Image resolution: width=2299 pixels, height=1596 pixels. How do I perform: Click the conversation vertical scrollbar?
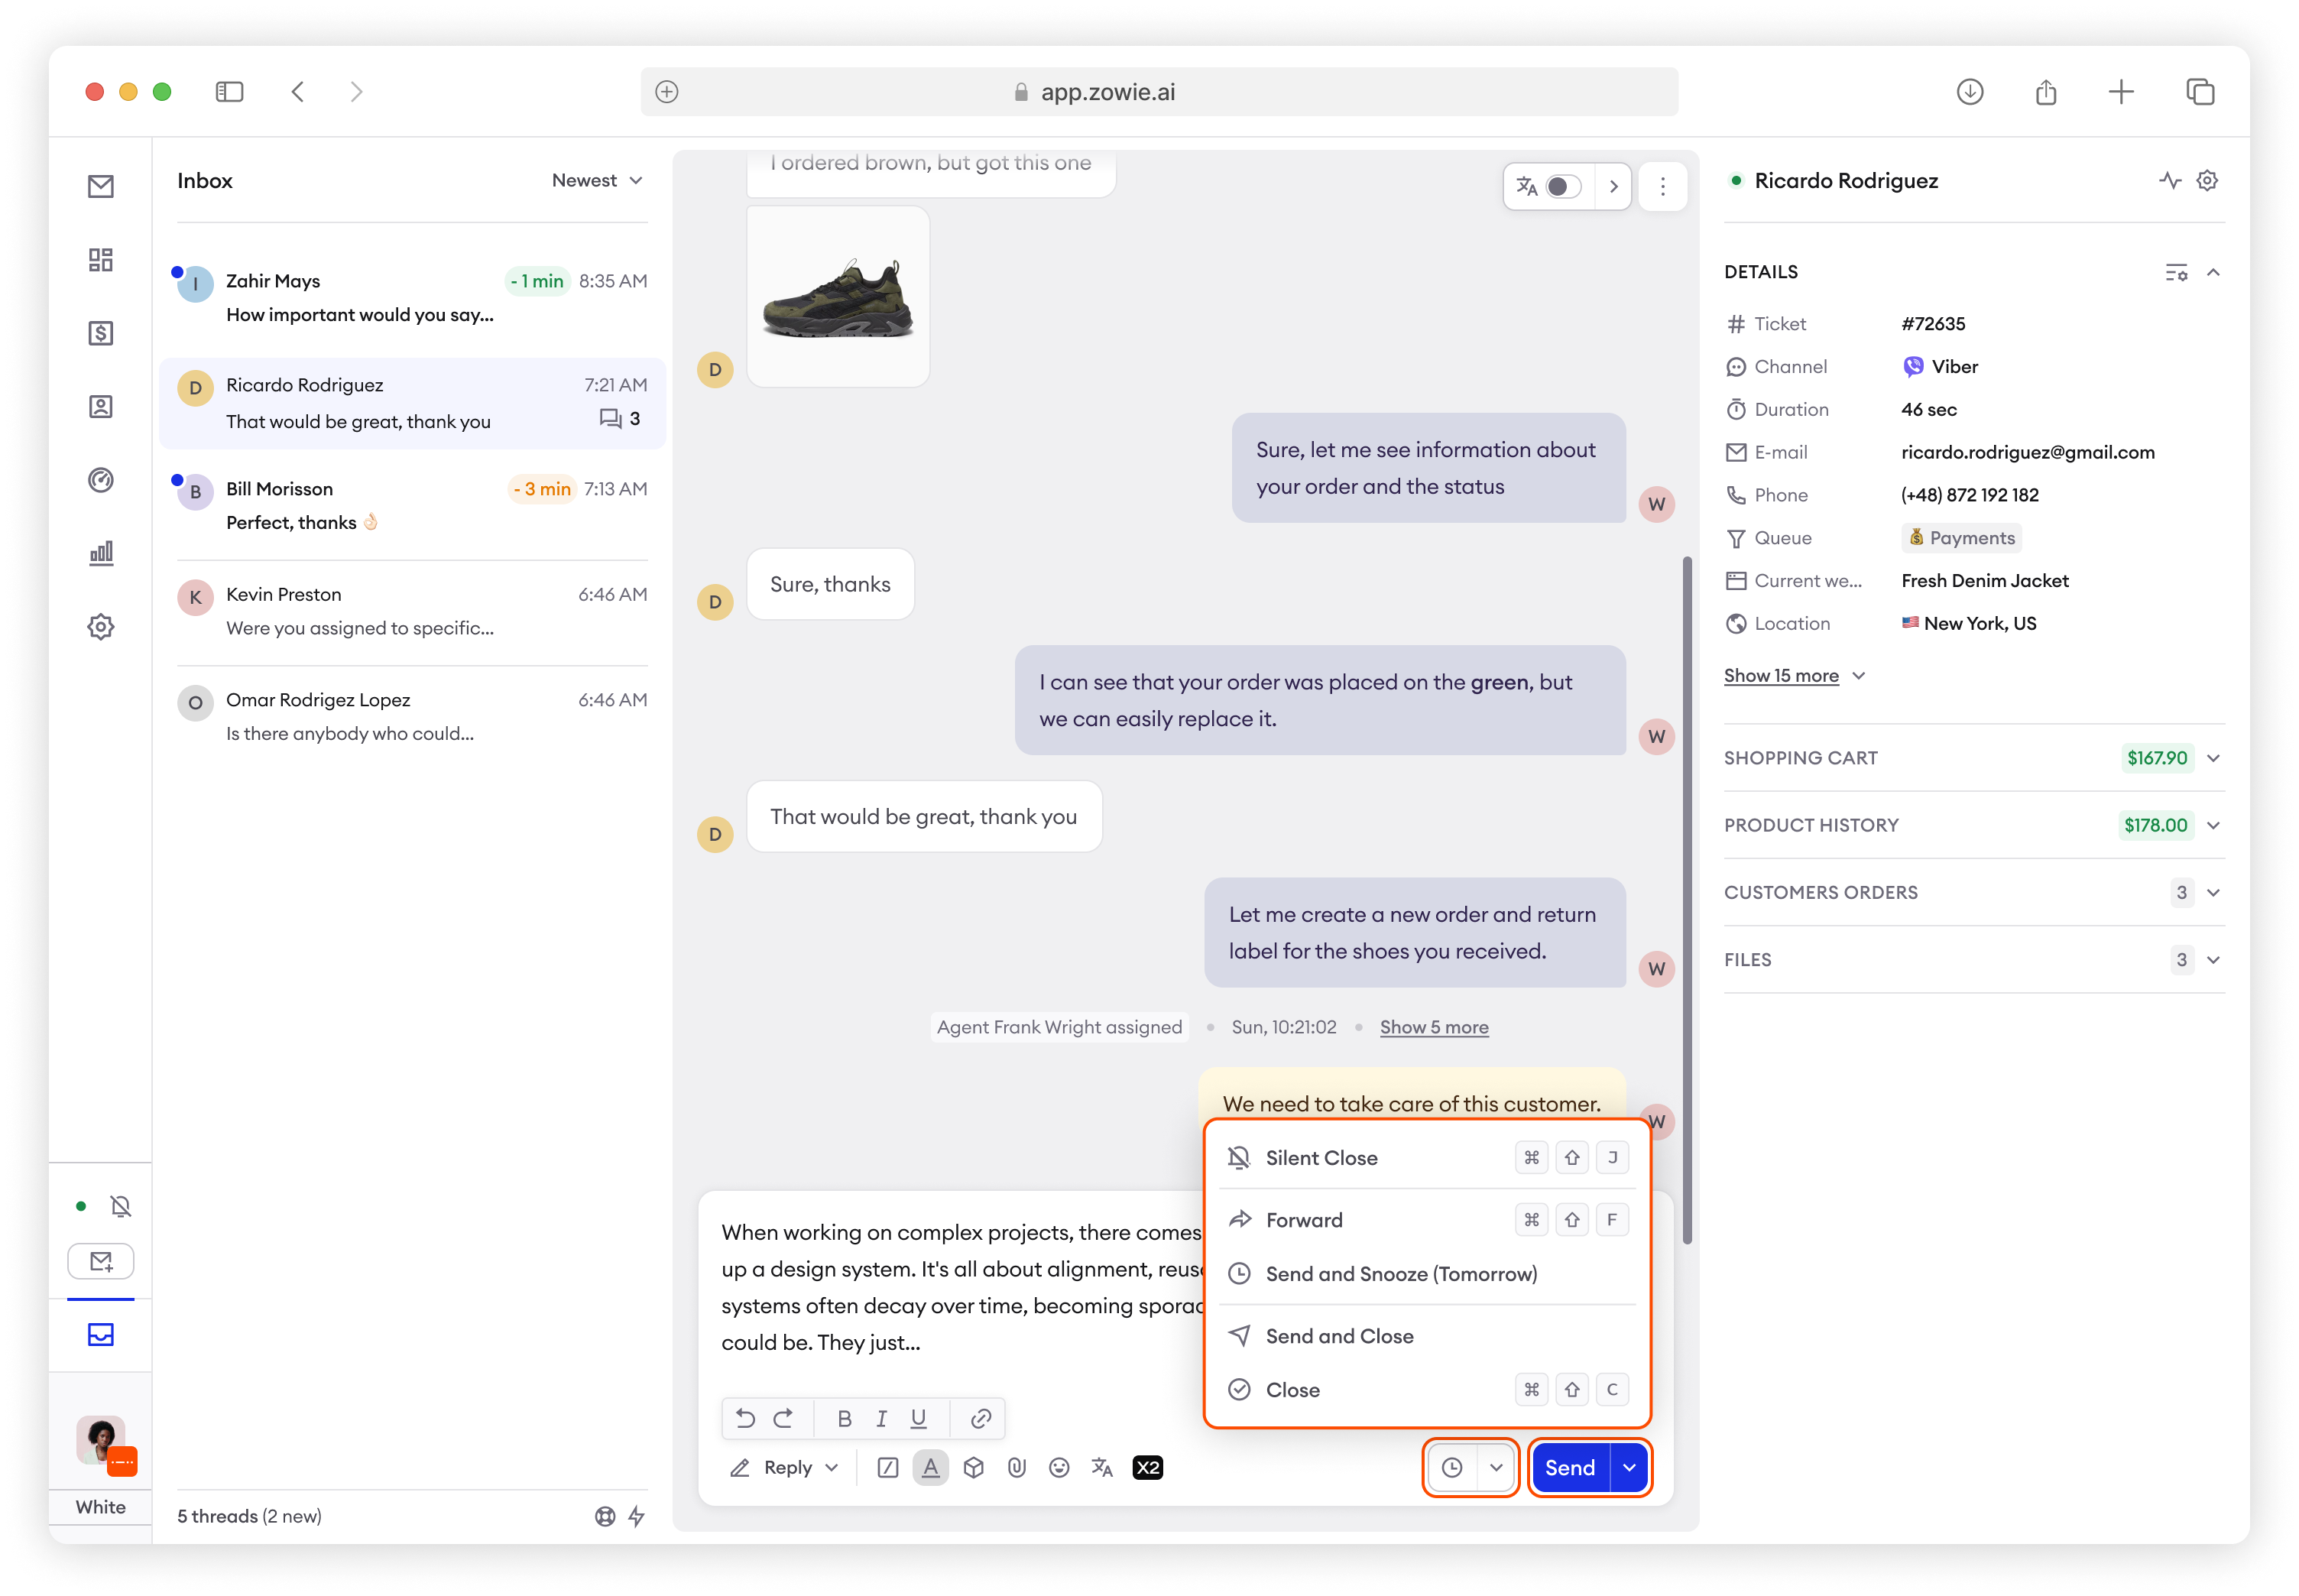[1687, 900]
